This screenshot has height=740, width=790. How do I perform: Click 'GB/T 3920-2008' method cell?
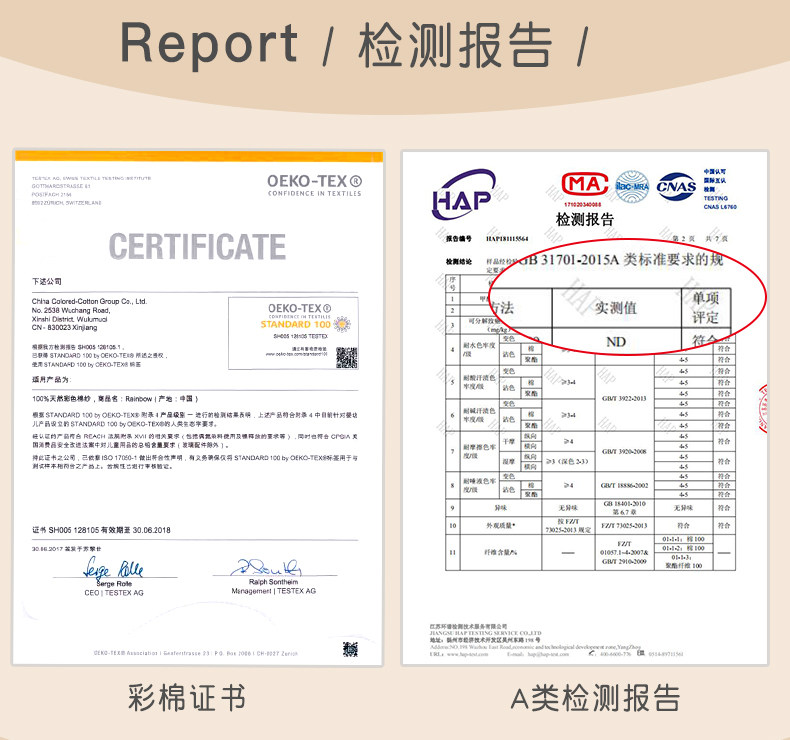coord(624,451)
